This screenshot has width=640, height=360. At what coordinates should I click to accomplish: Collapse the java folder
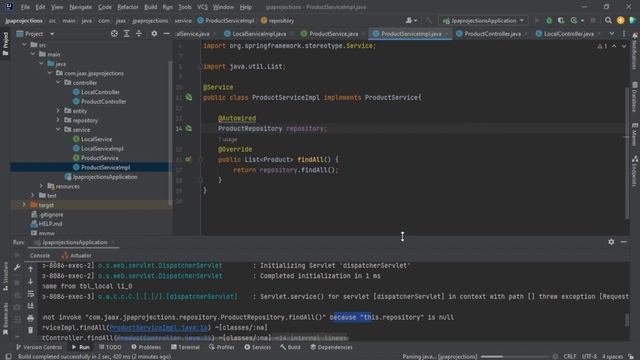(x=41, y=64)
